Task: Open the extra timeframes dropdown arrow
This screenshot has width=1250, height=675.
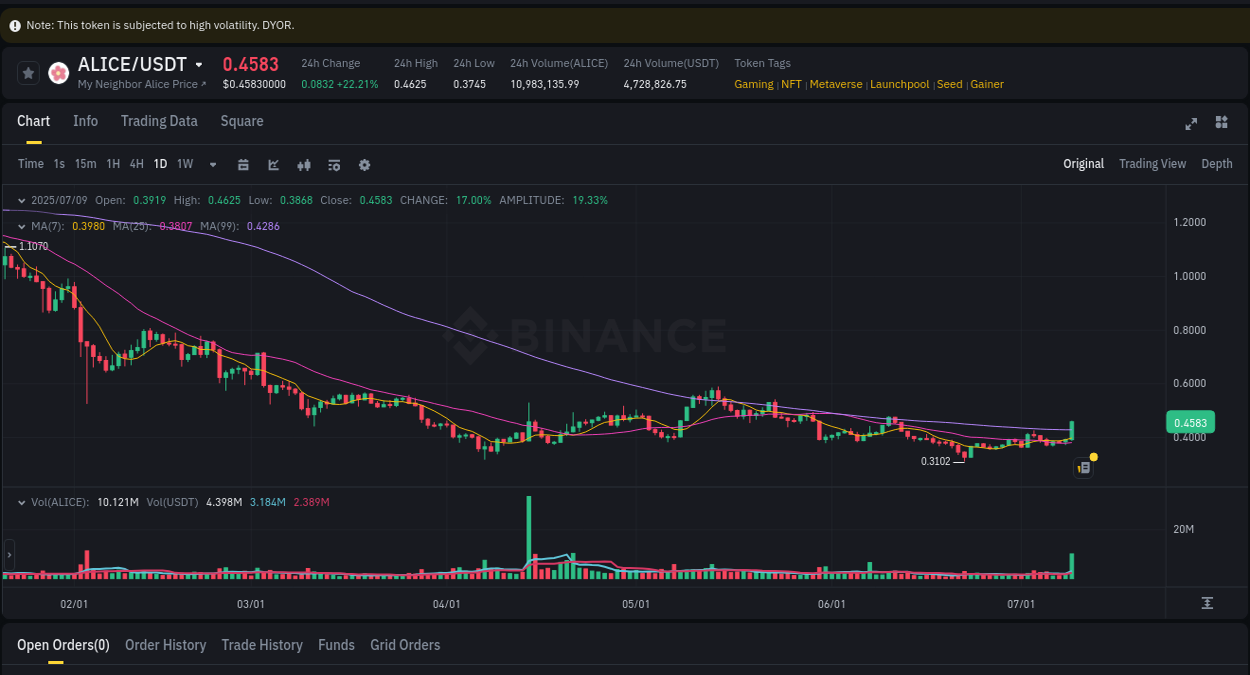Action: (x=212, y=164)
